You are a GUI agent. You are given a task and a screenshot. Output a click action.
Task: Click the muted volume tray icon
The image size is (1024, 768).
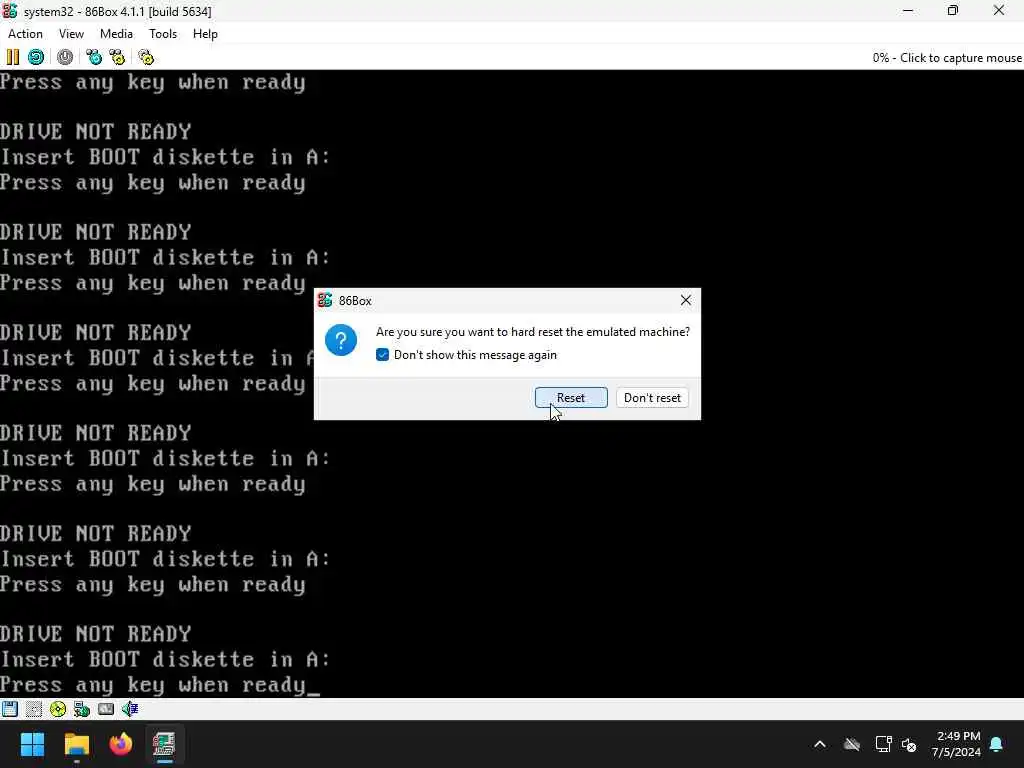click(x=909, y=744)
